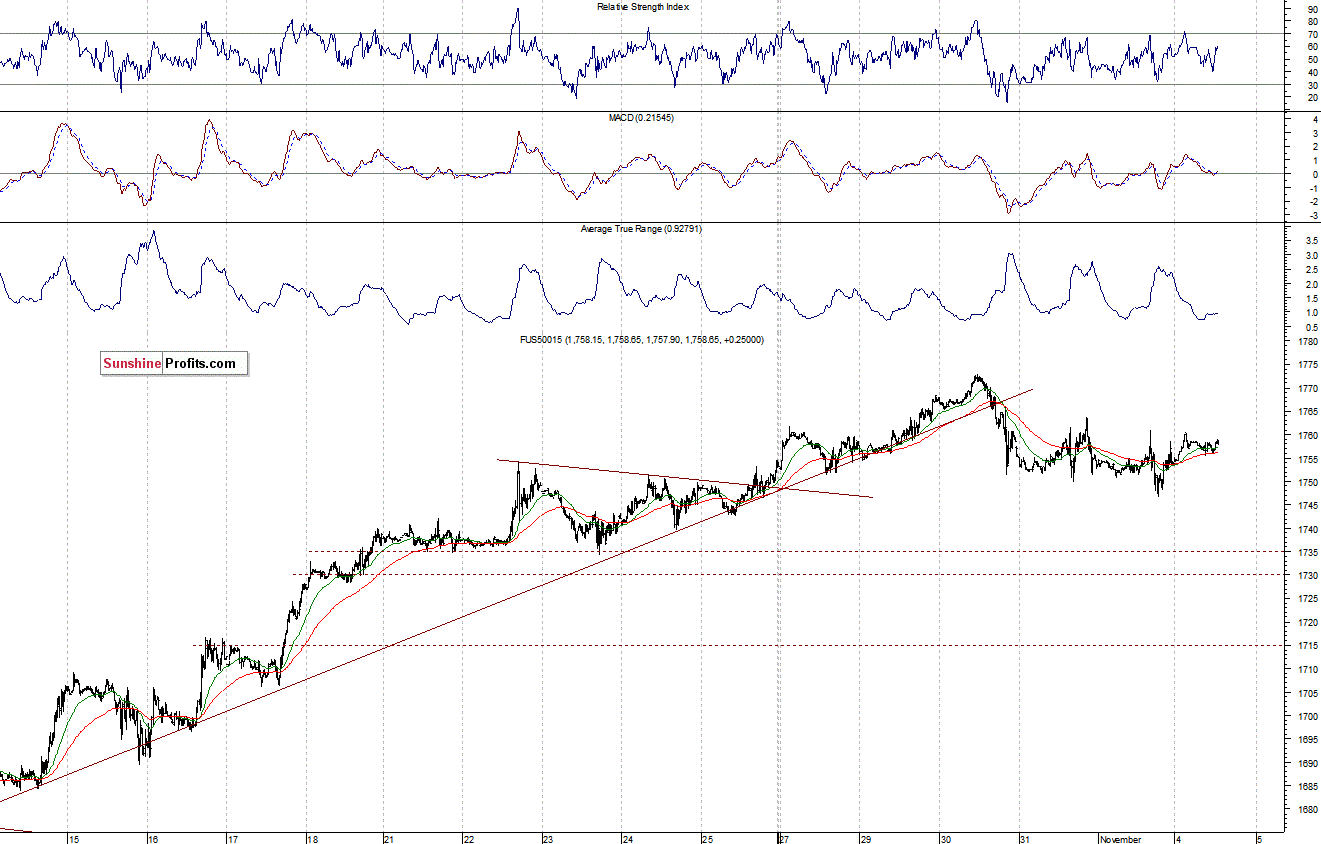Click the 60 level on the RSI axis
The width and height of the screenshot is (1321, 844).
pyautogui.click(x=1312, y=48)
